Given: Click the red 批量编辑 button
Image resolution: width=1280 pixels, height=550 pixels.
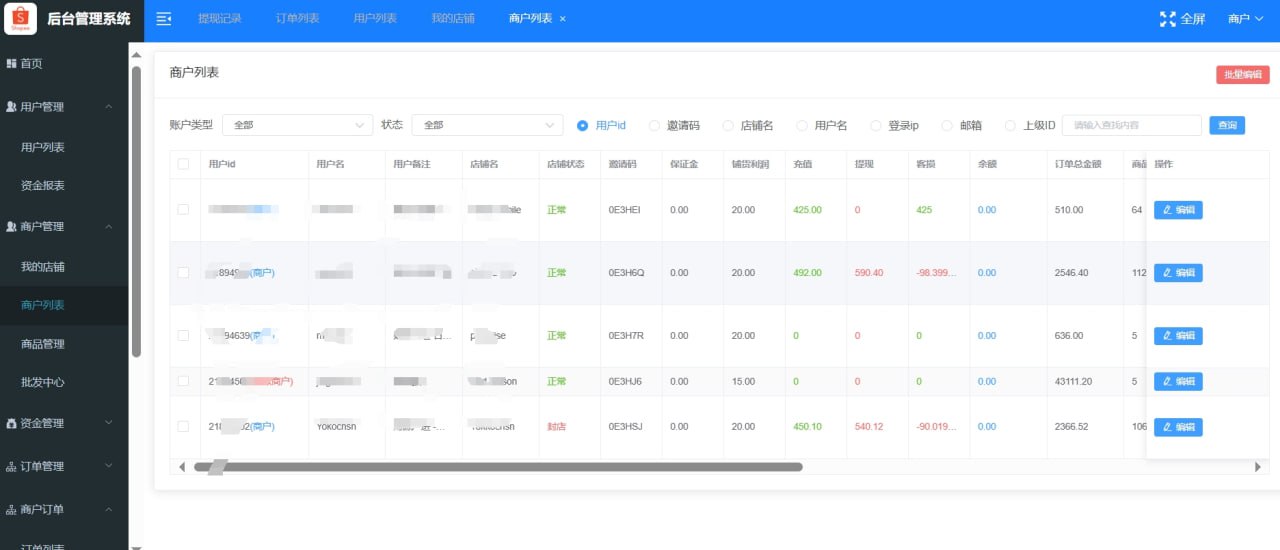Looking at the screenshot, I should pyautogui.click(x=1243, y=75).
